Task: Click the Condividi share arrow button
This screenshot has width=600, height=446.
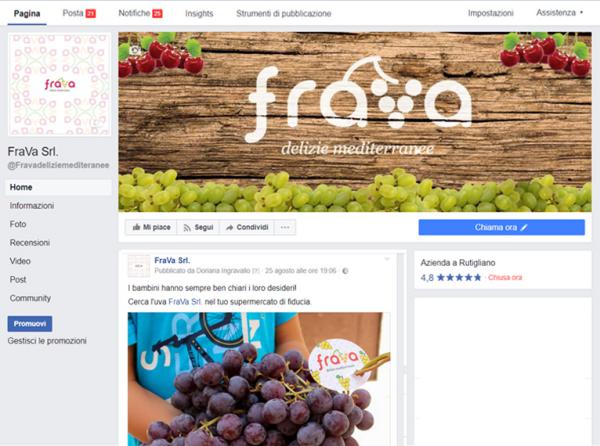Action: (x=247, y=227)
